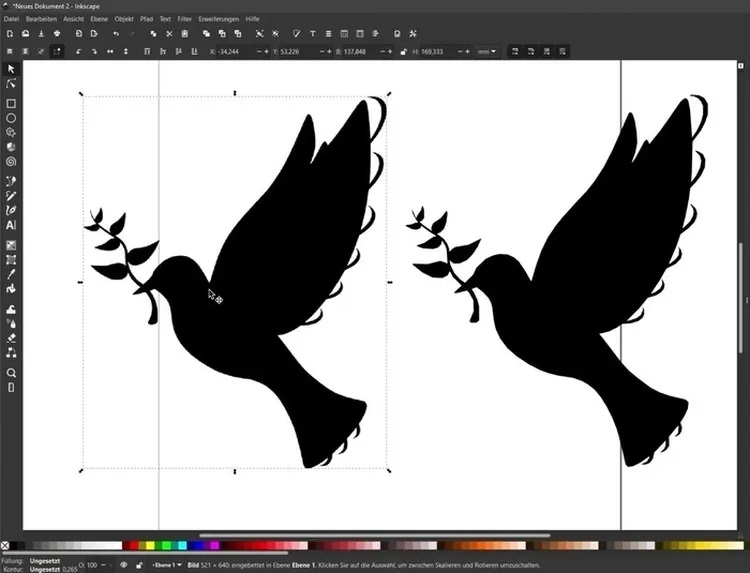The image size is (750, 573).
Task: Activate the Spiral tool
Action: click(11, 161)
